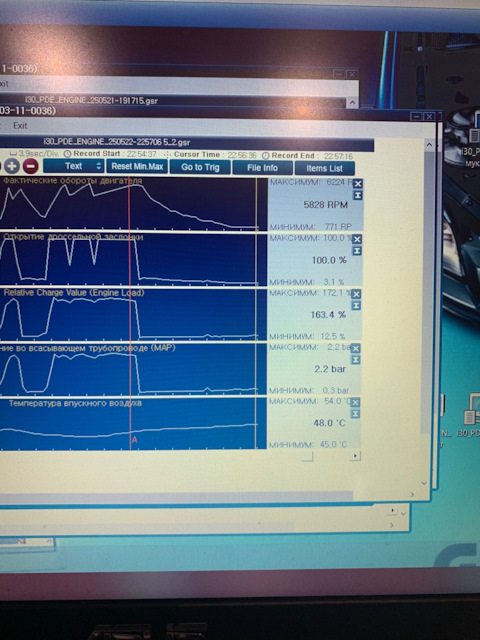
Task: Select the red cursor A marker
Action: tap(135, 440)
